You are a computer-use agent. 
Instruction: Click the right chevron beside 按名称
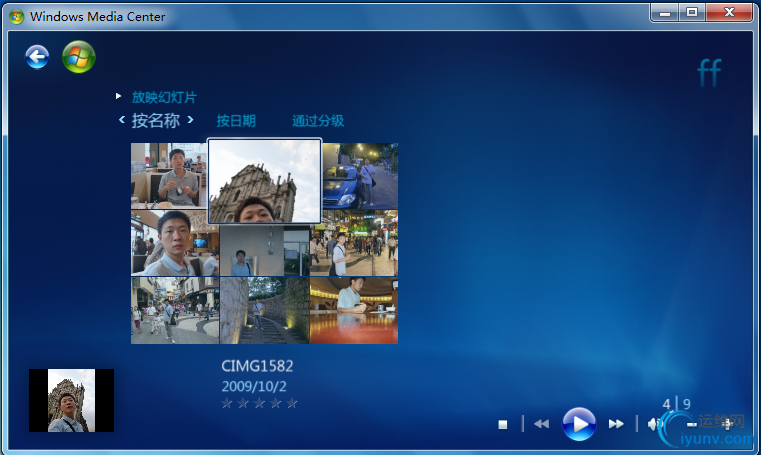pyautogui.click(x=190, y=119)
